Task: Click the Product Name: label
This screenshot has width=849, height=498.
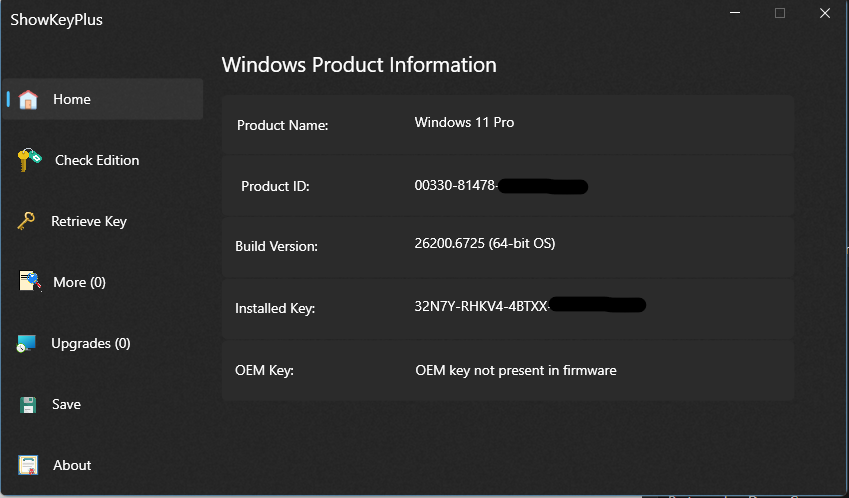Action: 283,126
